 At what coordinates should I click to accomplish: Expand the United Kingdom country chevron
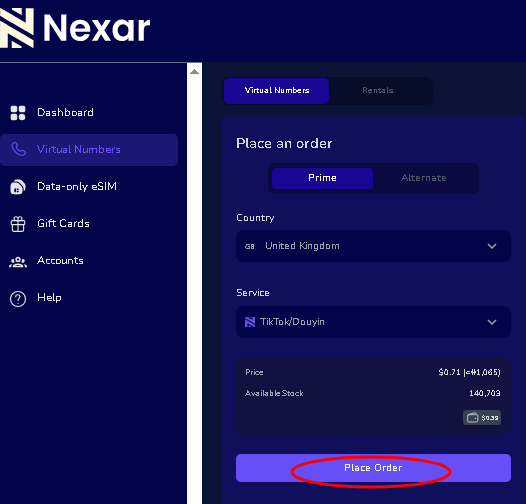pyautogui.click(x=492, y=246)
